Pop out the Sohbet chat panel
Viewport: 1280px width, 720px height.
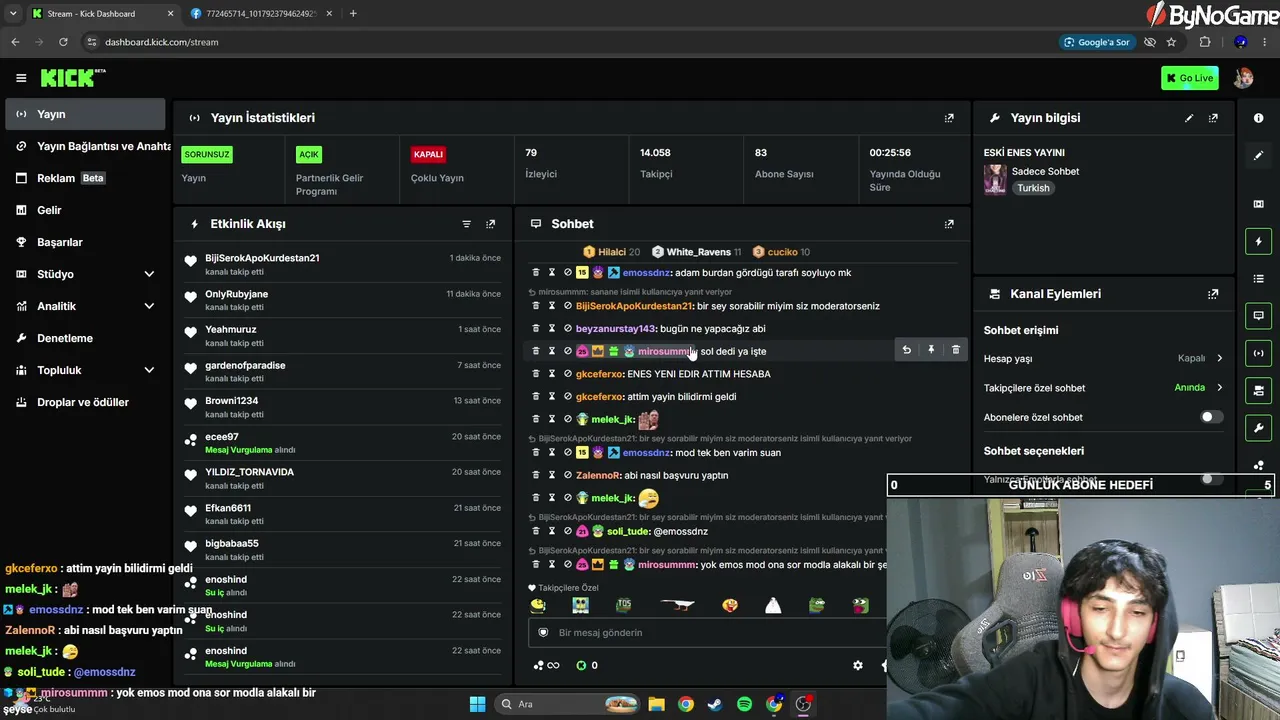point(949,224)
